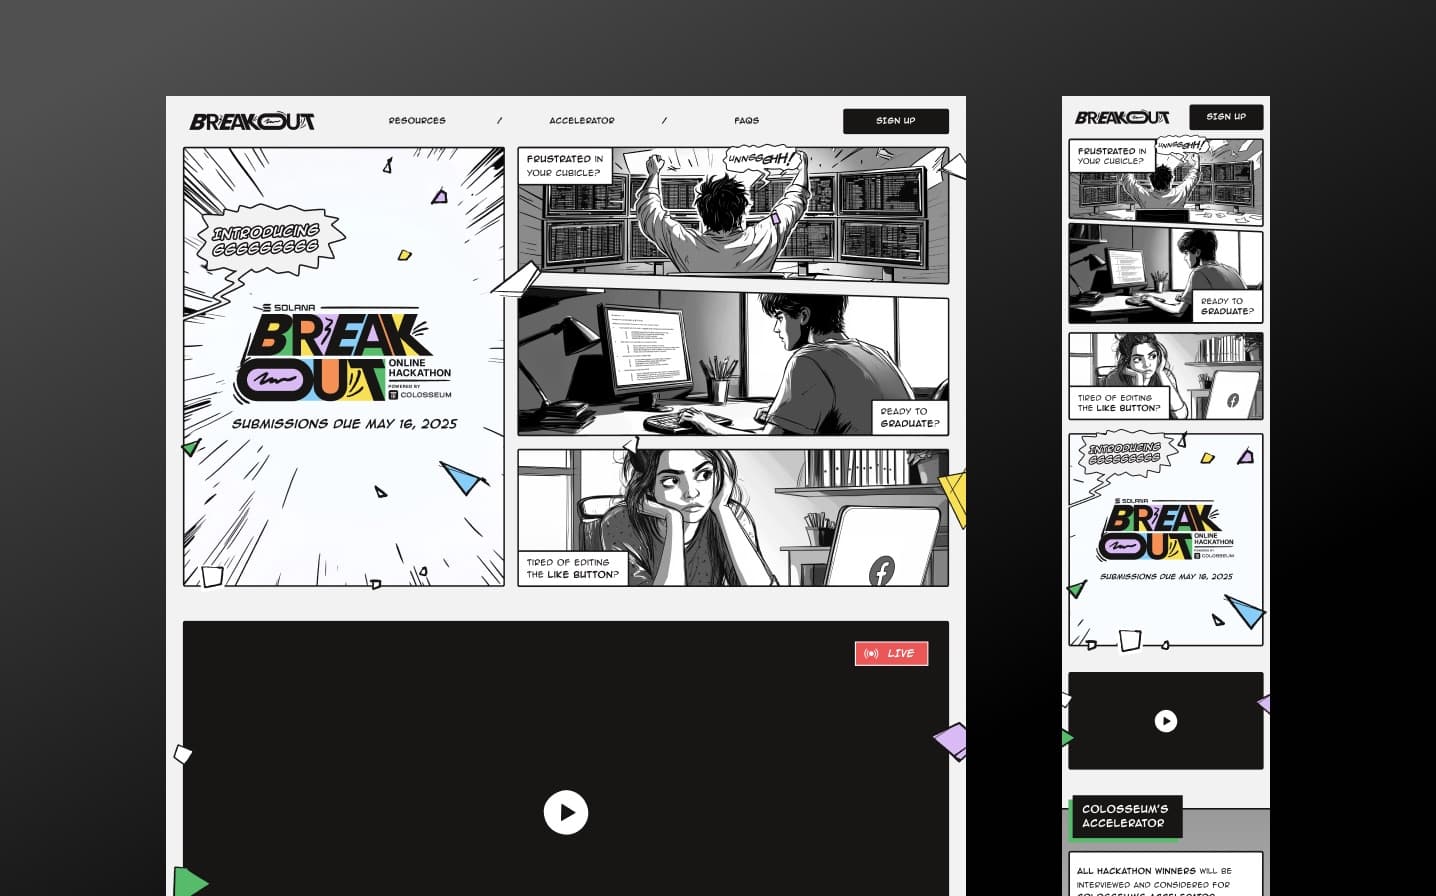The image size is (1436, 896).
Task: Open the FAQs nav link
Action: tap(747, 121)
